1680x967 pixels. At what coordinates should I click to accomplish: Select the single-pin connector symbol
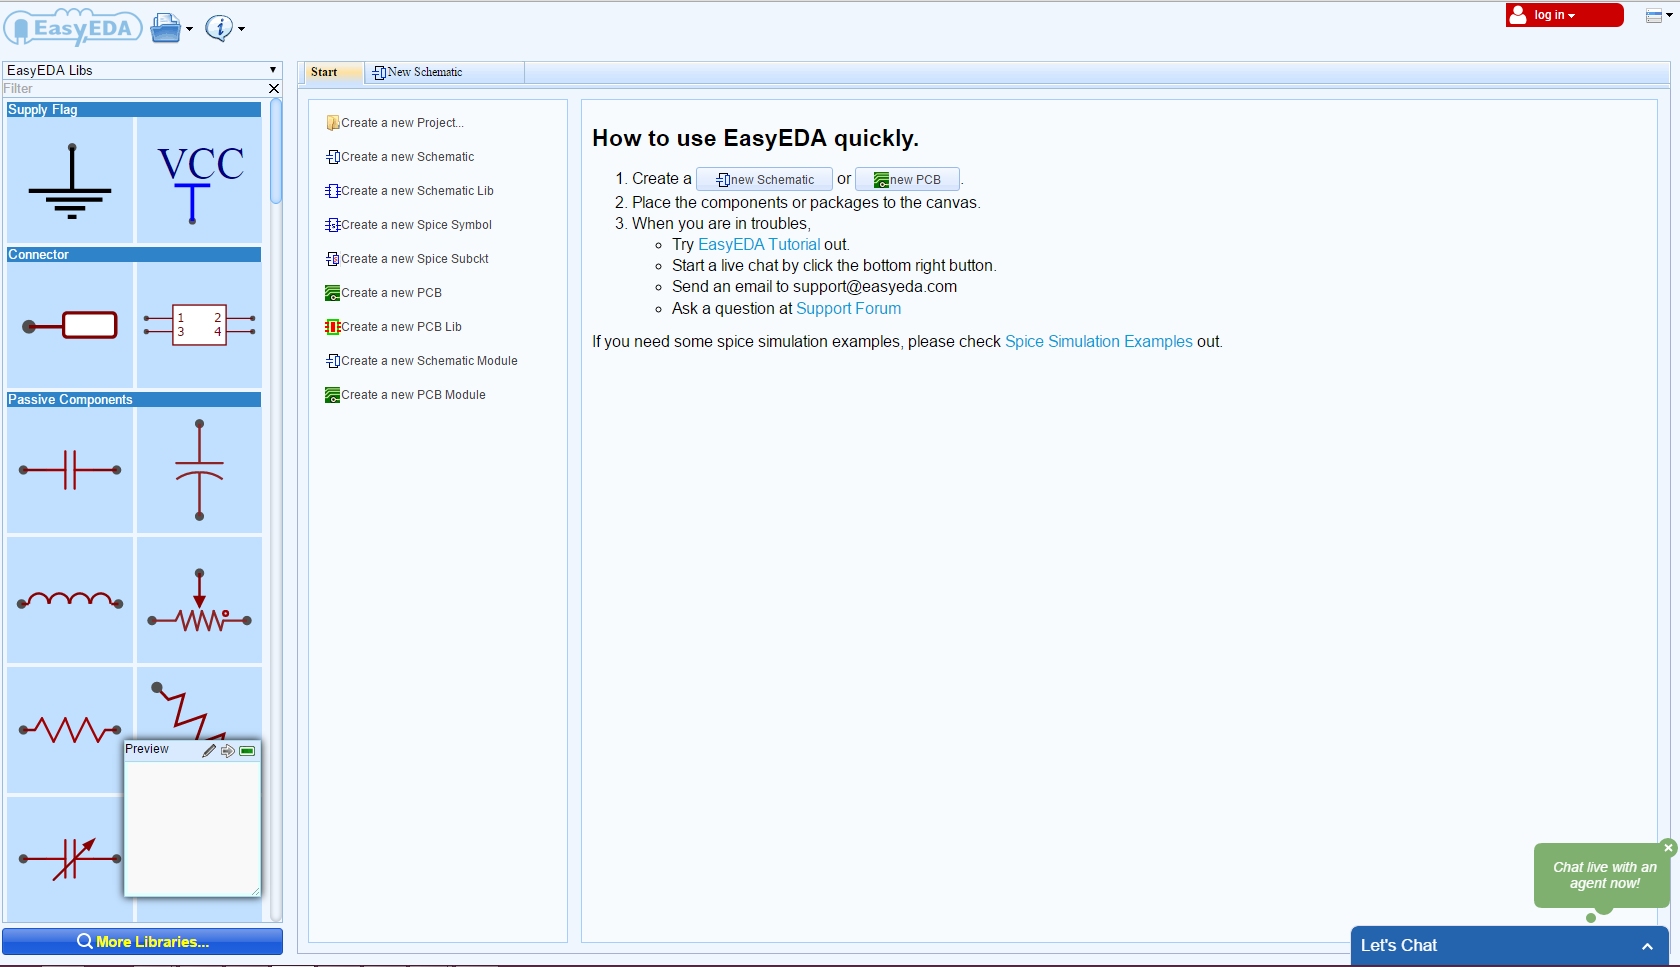[x=70, y=325]
